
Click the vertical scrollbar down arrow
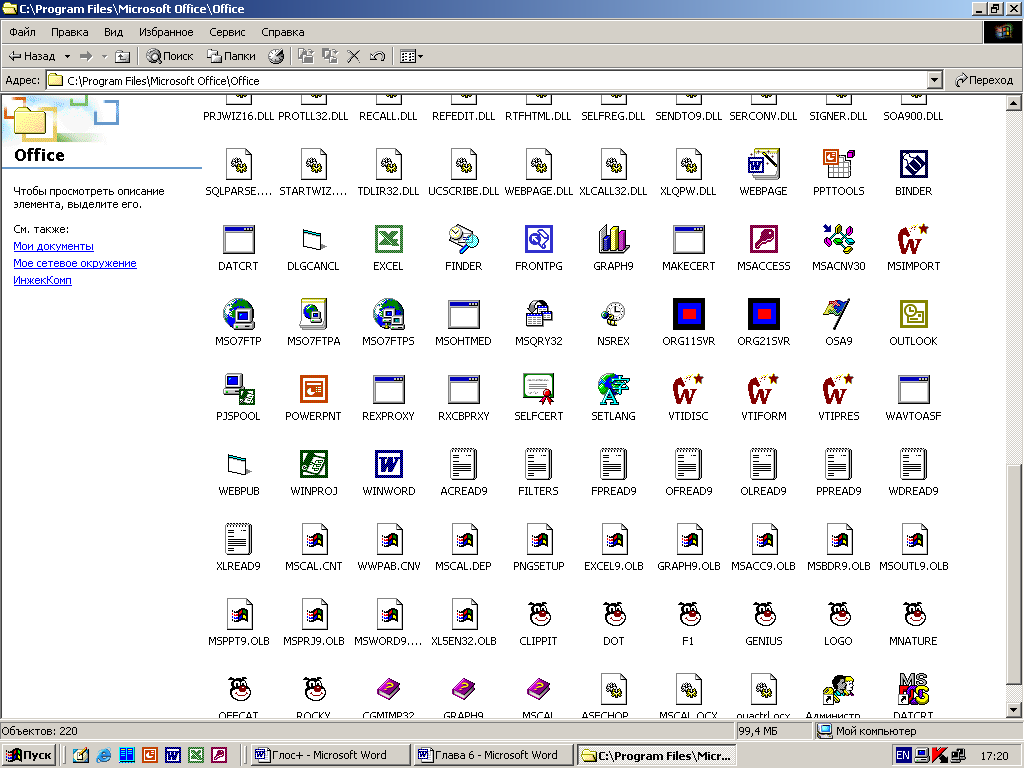pyautogui.click(x=1014, y=710)
